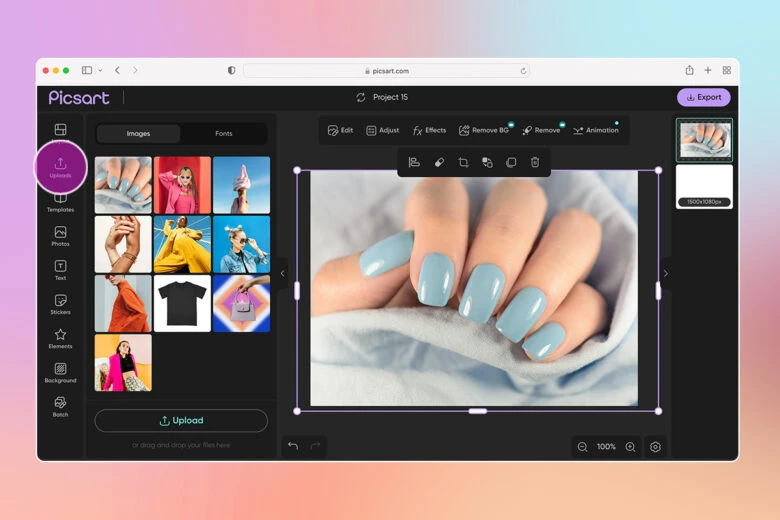Undo the last action

[x=293, y=446]
